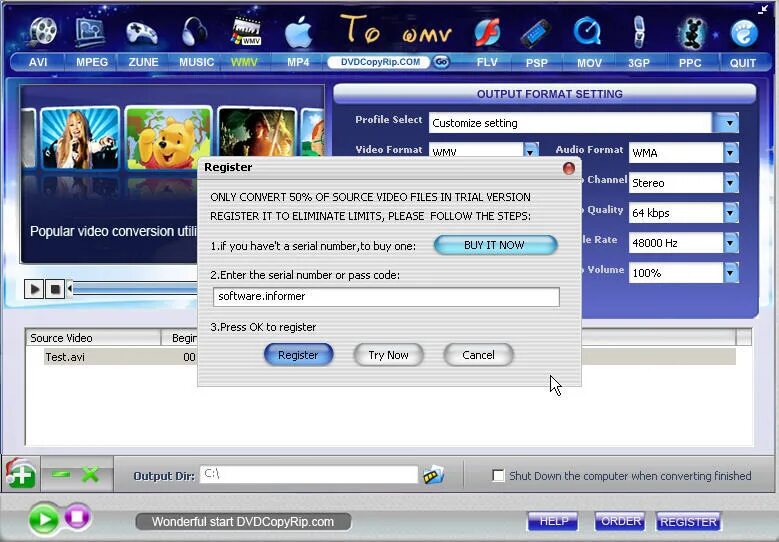This screenshot has height=542, width=779.
Task: Click the QUIT blue globe icon
Action: (744, 33)
